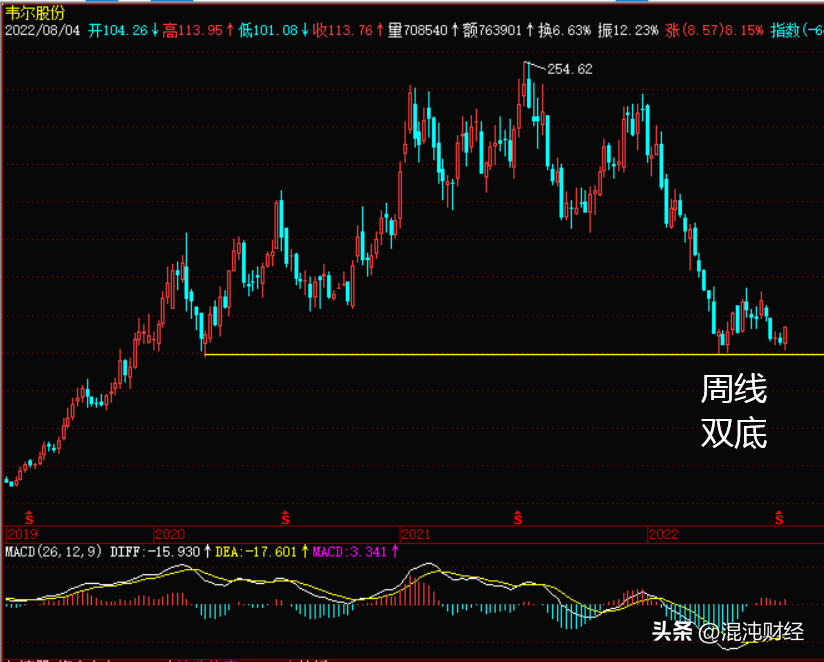The height and width of the screenshot is (662, 824).
Task: Click the 2022 year axis label
Action: coord(664,535)
